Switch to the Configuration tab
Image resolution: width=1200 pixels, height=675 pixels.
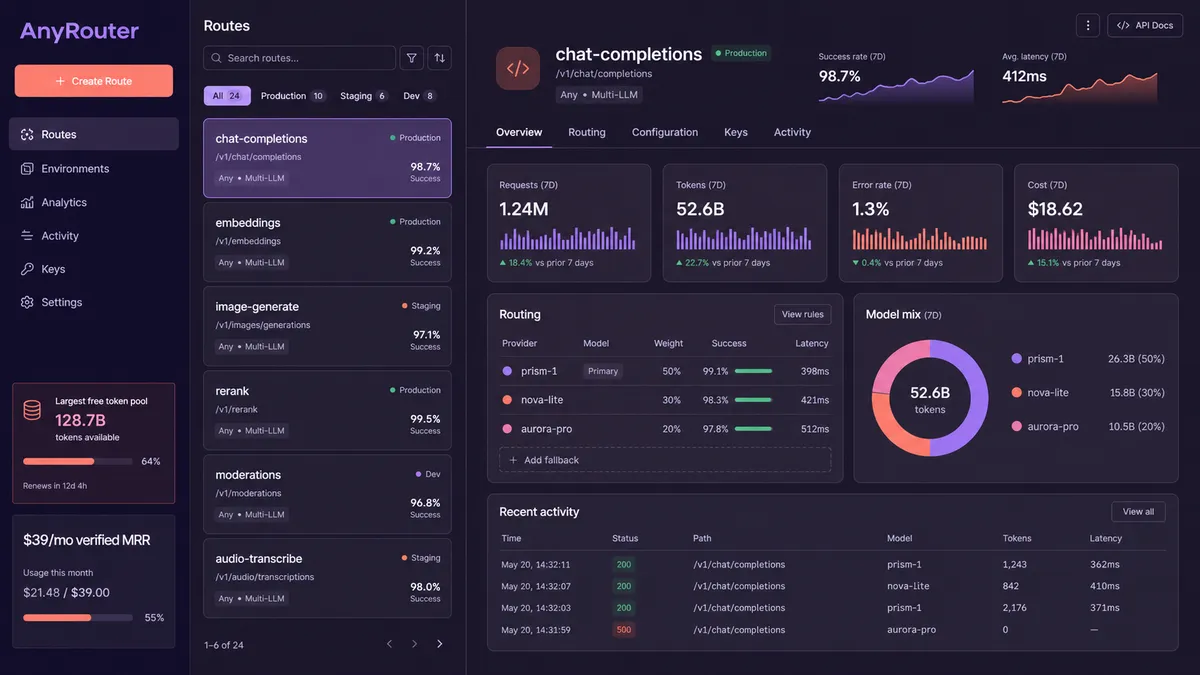point(665,132)
